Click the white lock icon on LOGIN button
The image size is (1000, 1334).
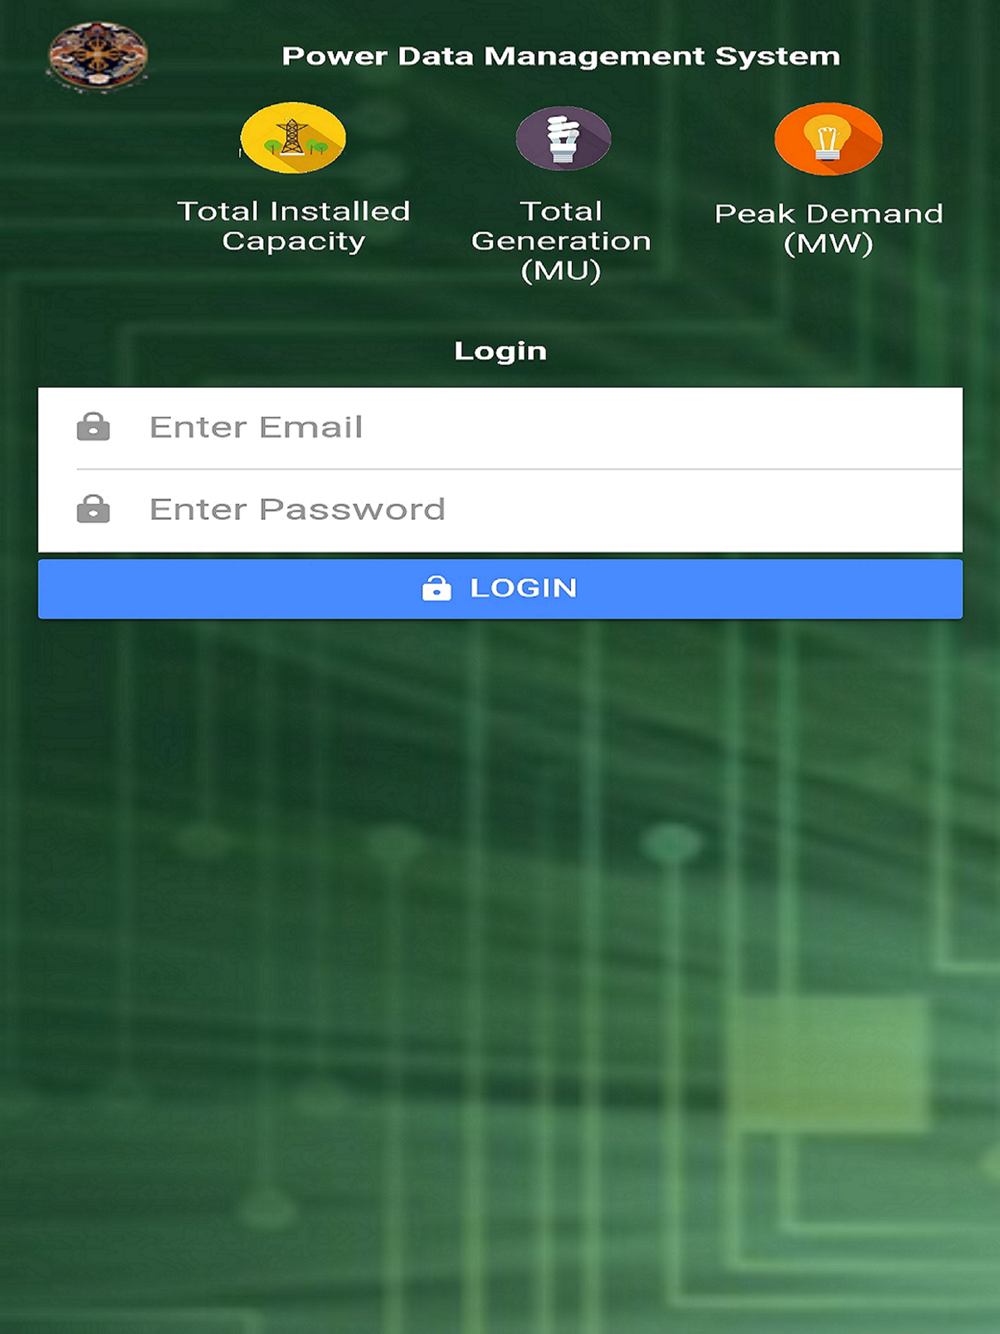(x=436, y=588)
